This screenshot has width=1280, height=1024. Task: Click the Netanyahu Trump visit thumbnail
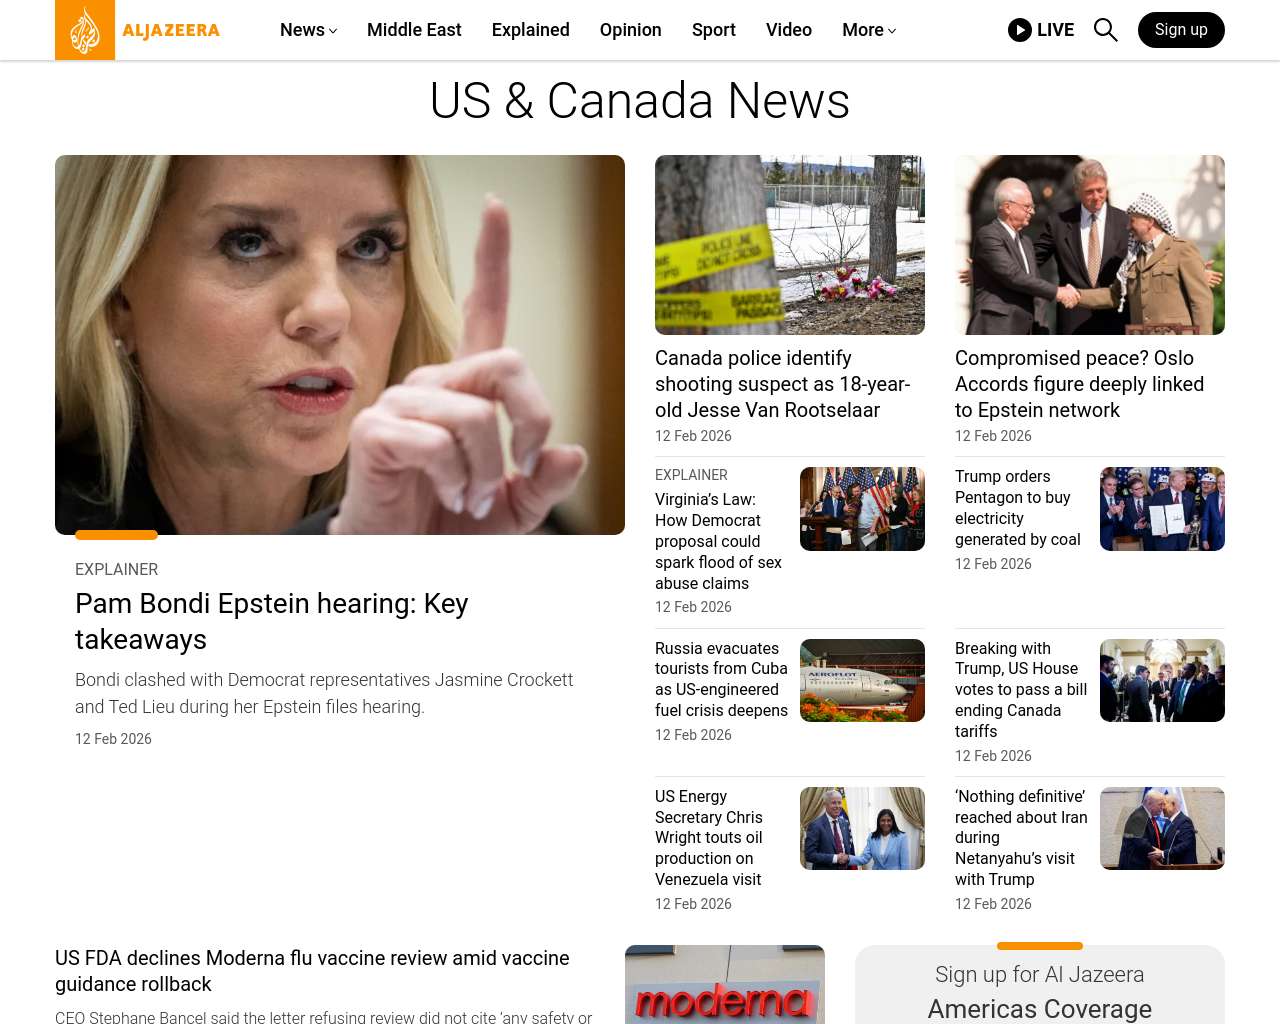[1162, 828]
